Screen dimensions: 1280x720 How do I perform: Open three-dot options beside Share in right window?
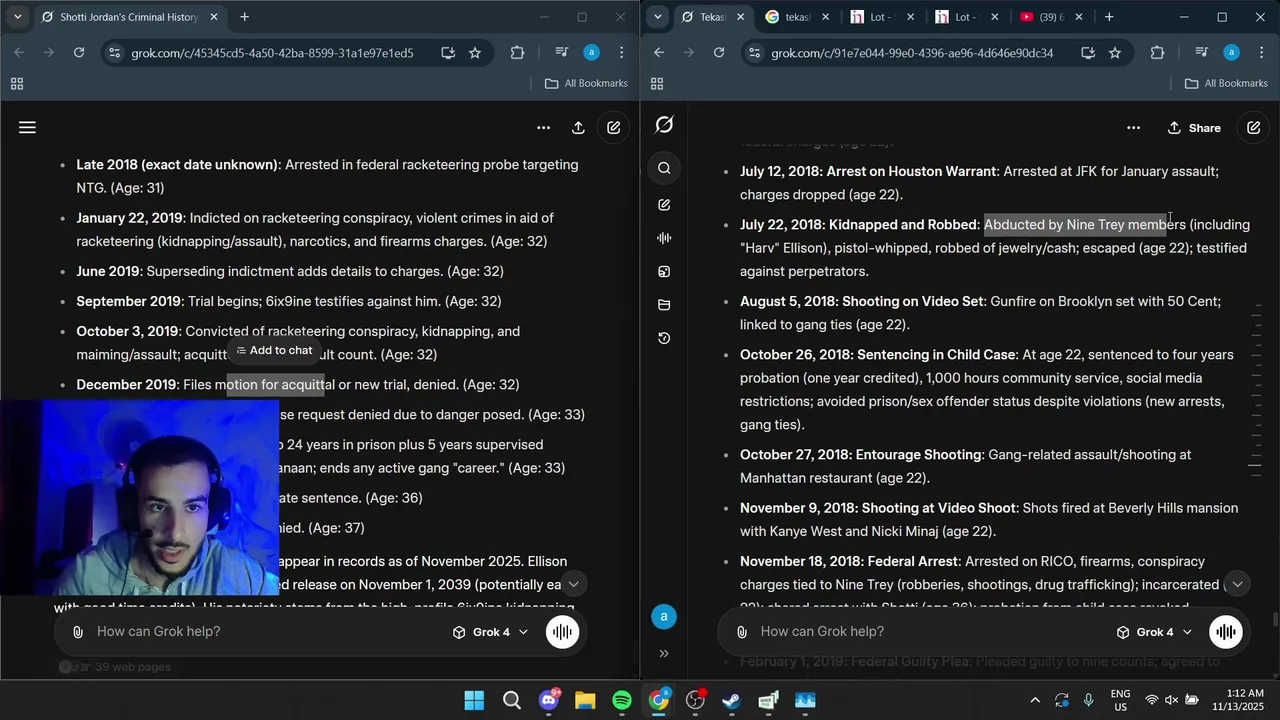(1133, 128)
